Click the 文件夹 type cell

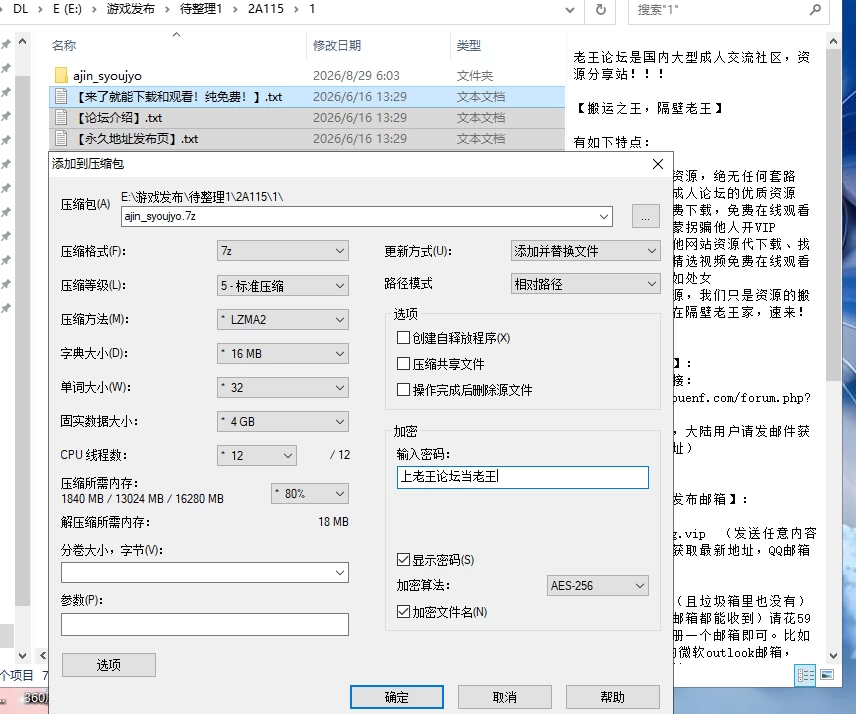474,75
